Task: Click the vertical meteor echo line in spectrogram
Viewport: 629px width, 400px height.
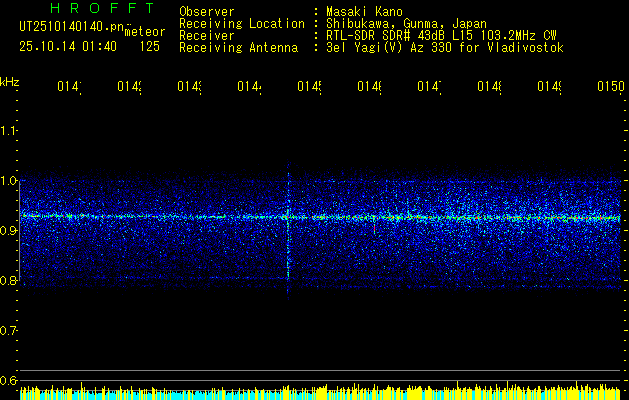Action: 288,231
